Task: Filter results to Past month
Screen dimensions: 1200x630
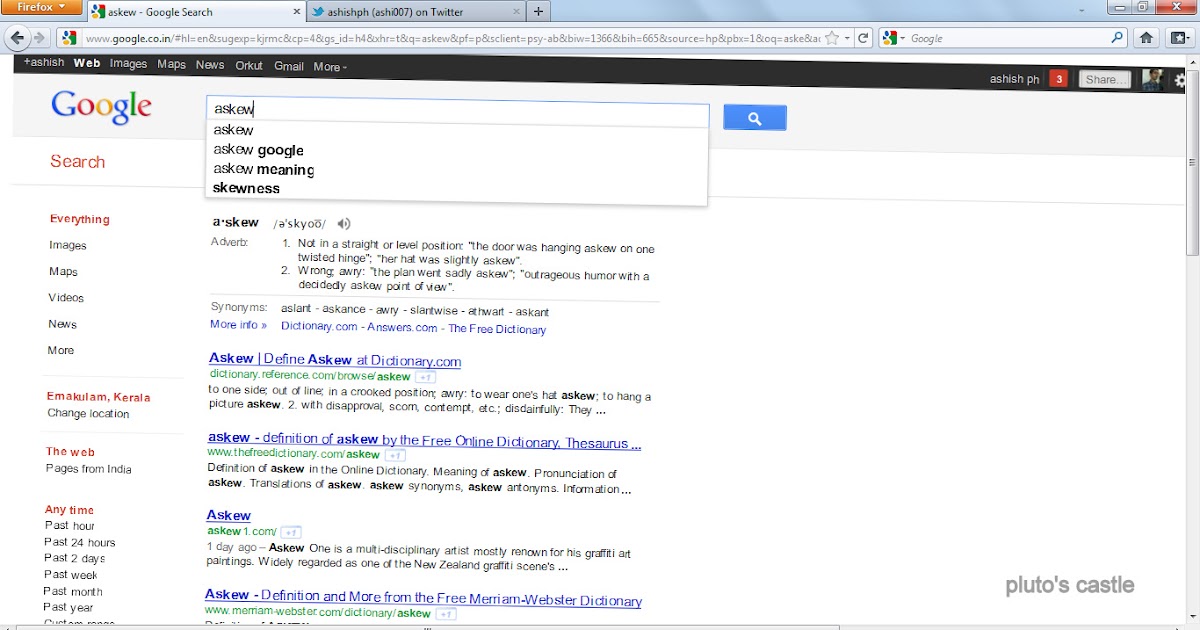Action: pyautogui.click(x=72, y=591)
